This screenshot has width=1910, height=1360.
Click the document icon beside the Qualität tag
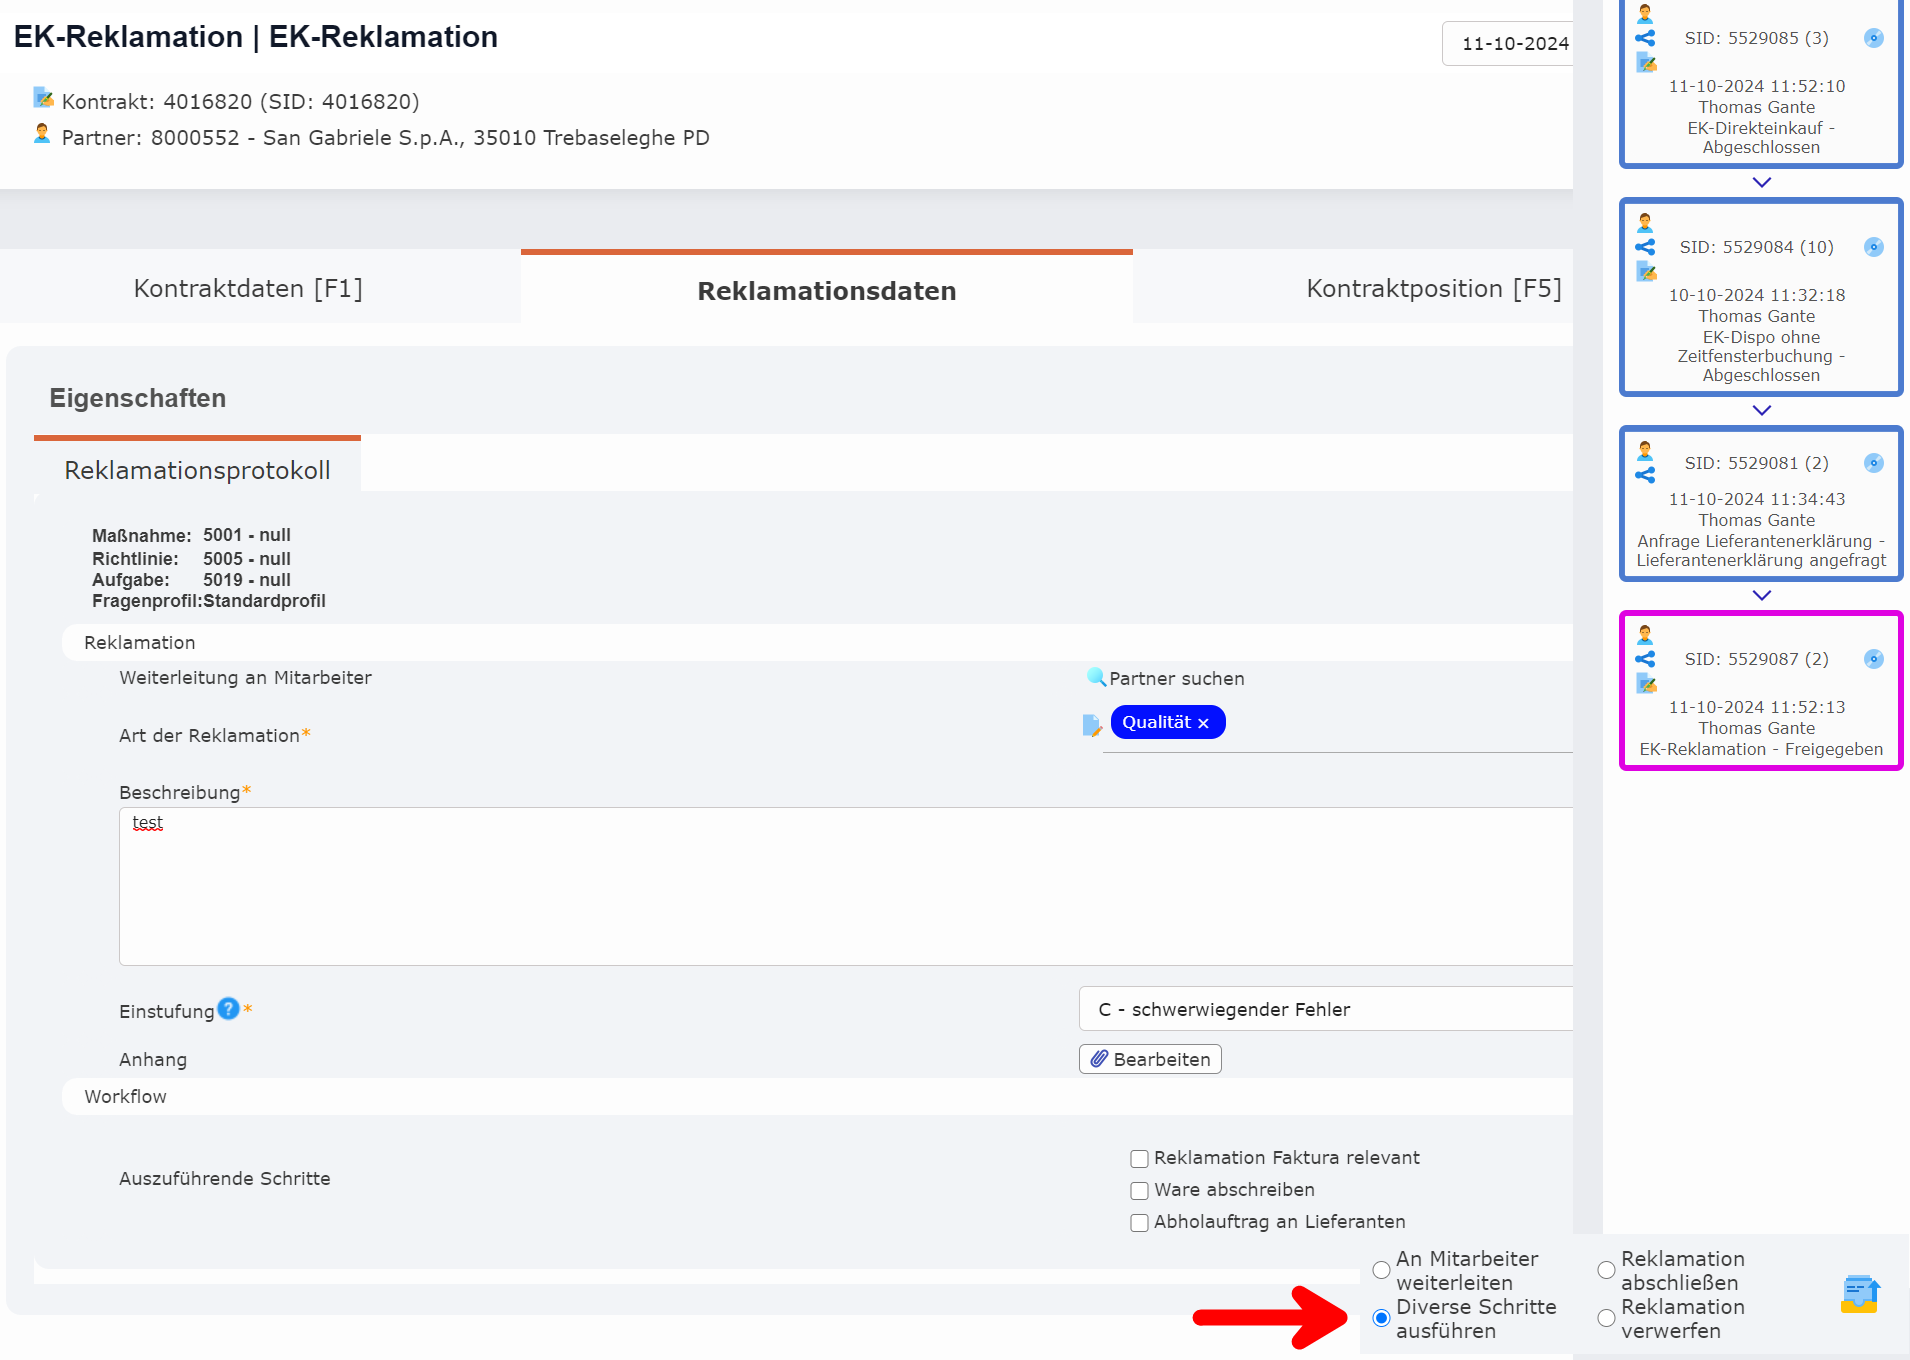pos(1090,725)
